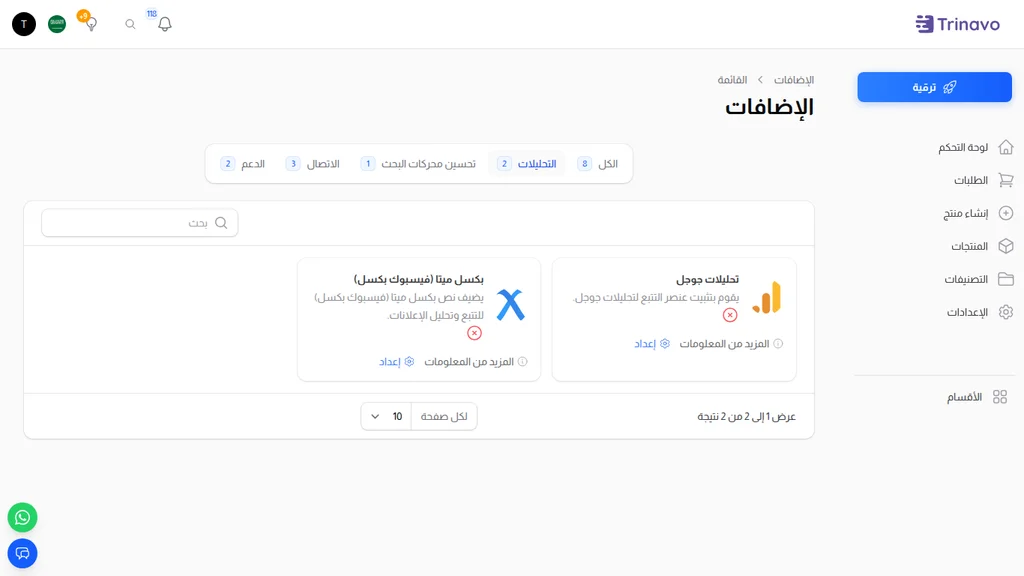Click the لكل صفحة label
The height and width of the screenshot is (576, 1024).
coord(444,417)
